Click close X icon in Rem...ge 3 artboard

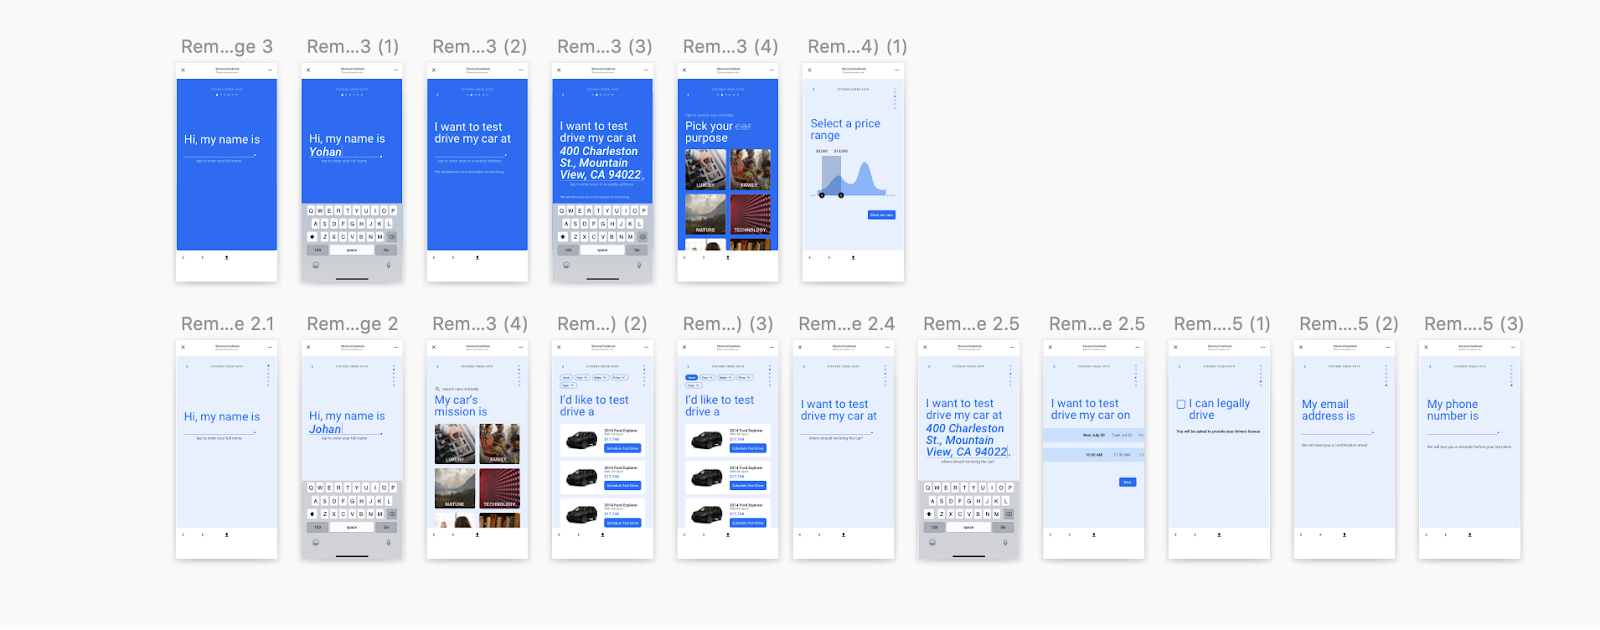click(x=183, y=70)
